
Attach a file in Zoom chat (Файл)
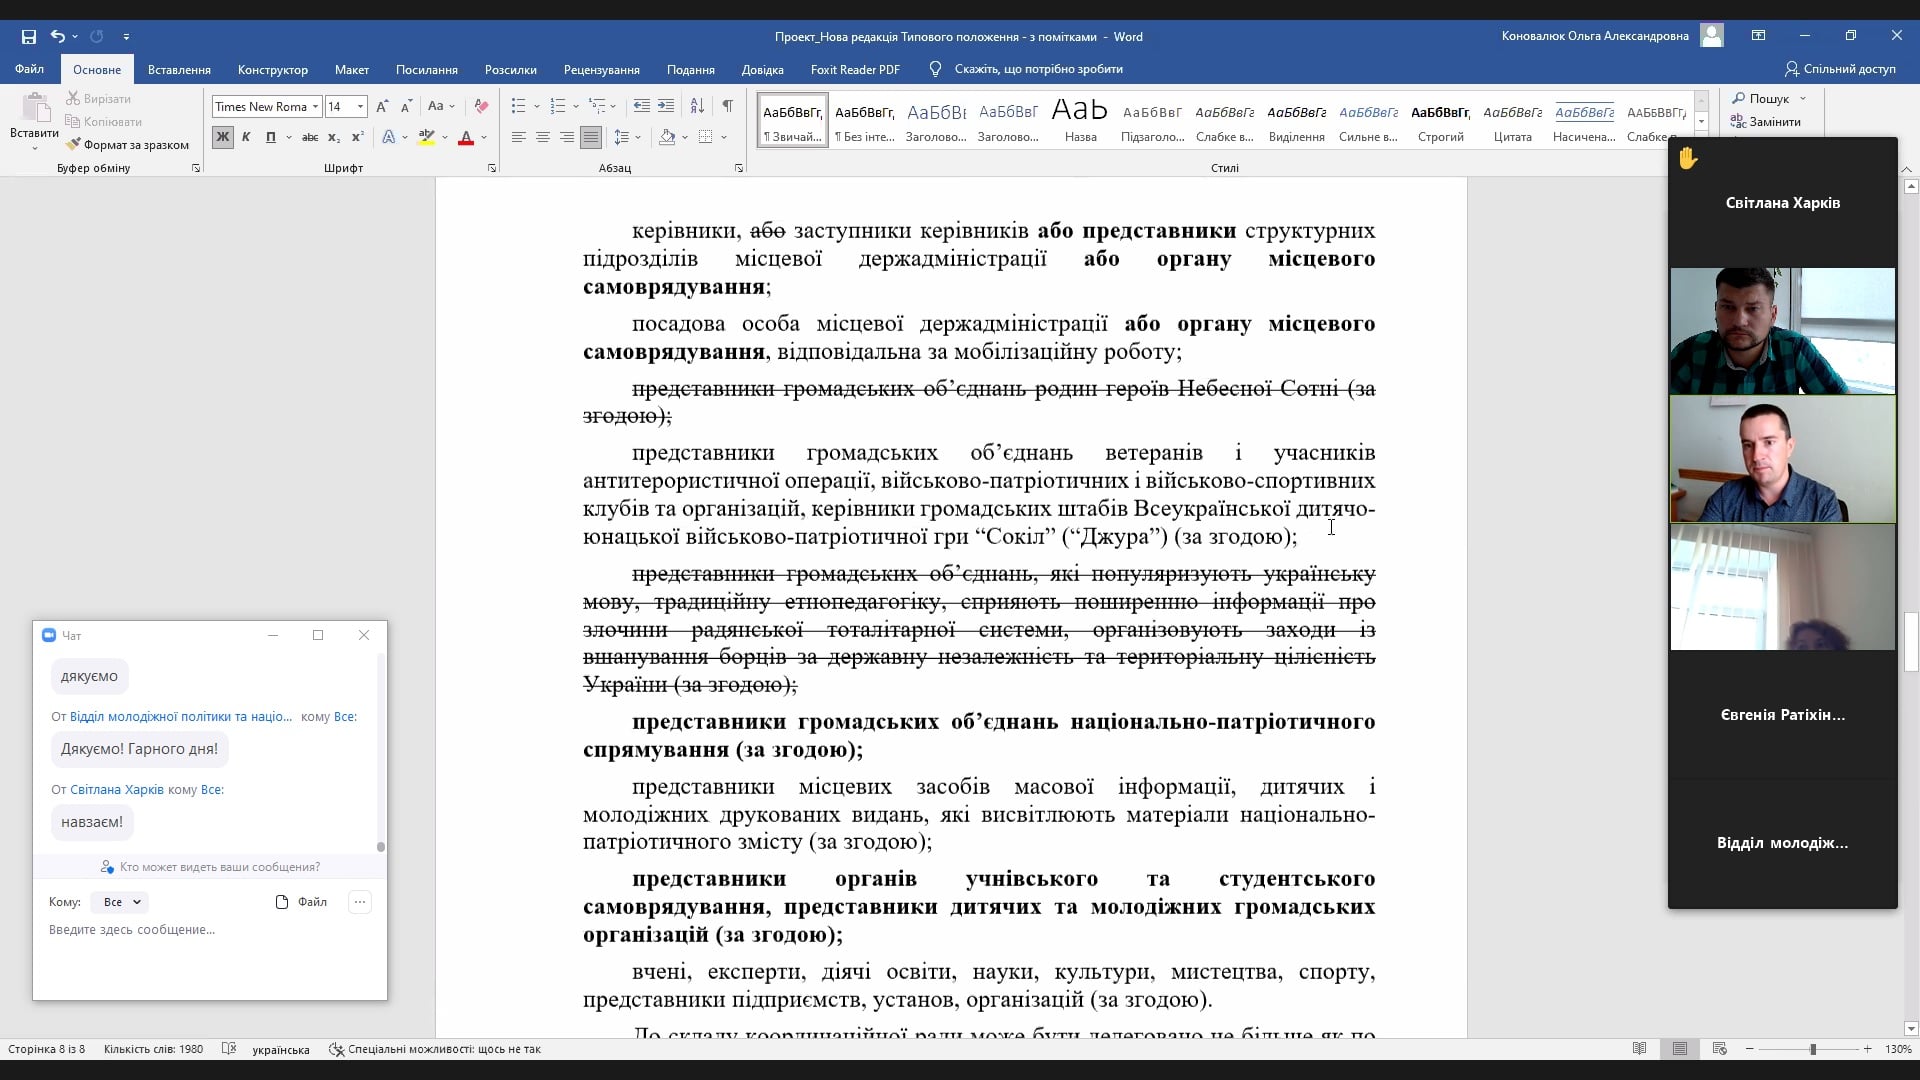tap(301, 902)
